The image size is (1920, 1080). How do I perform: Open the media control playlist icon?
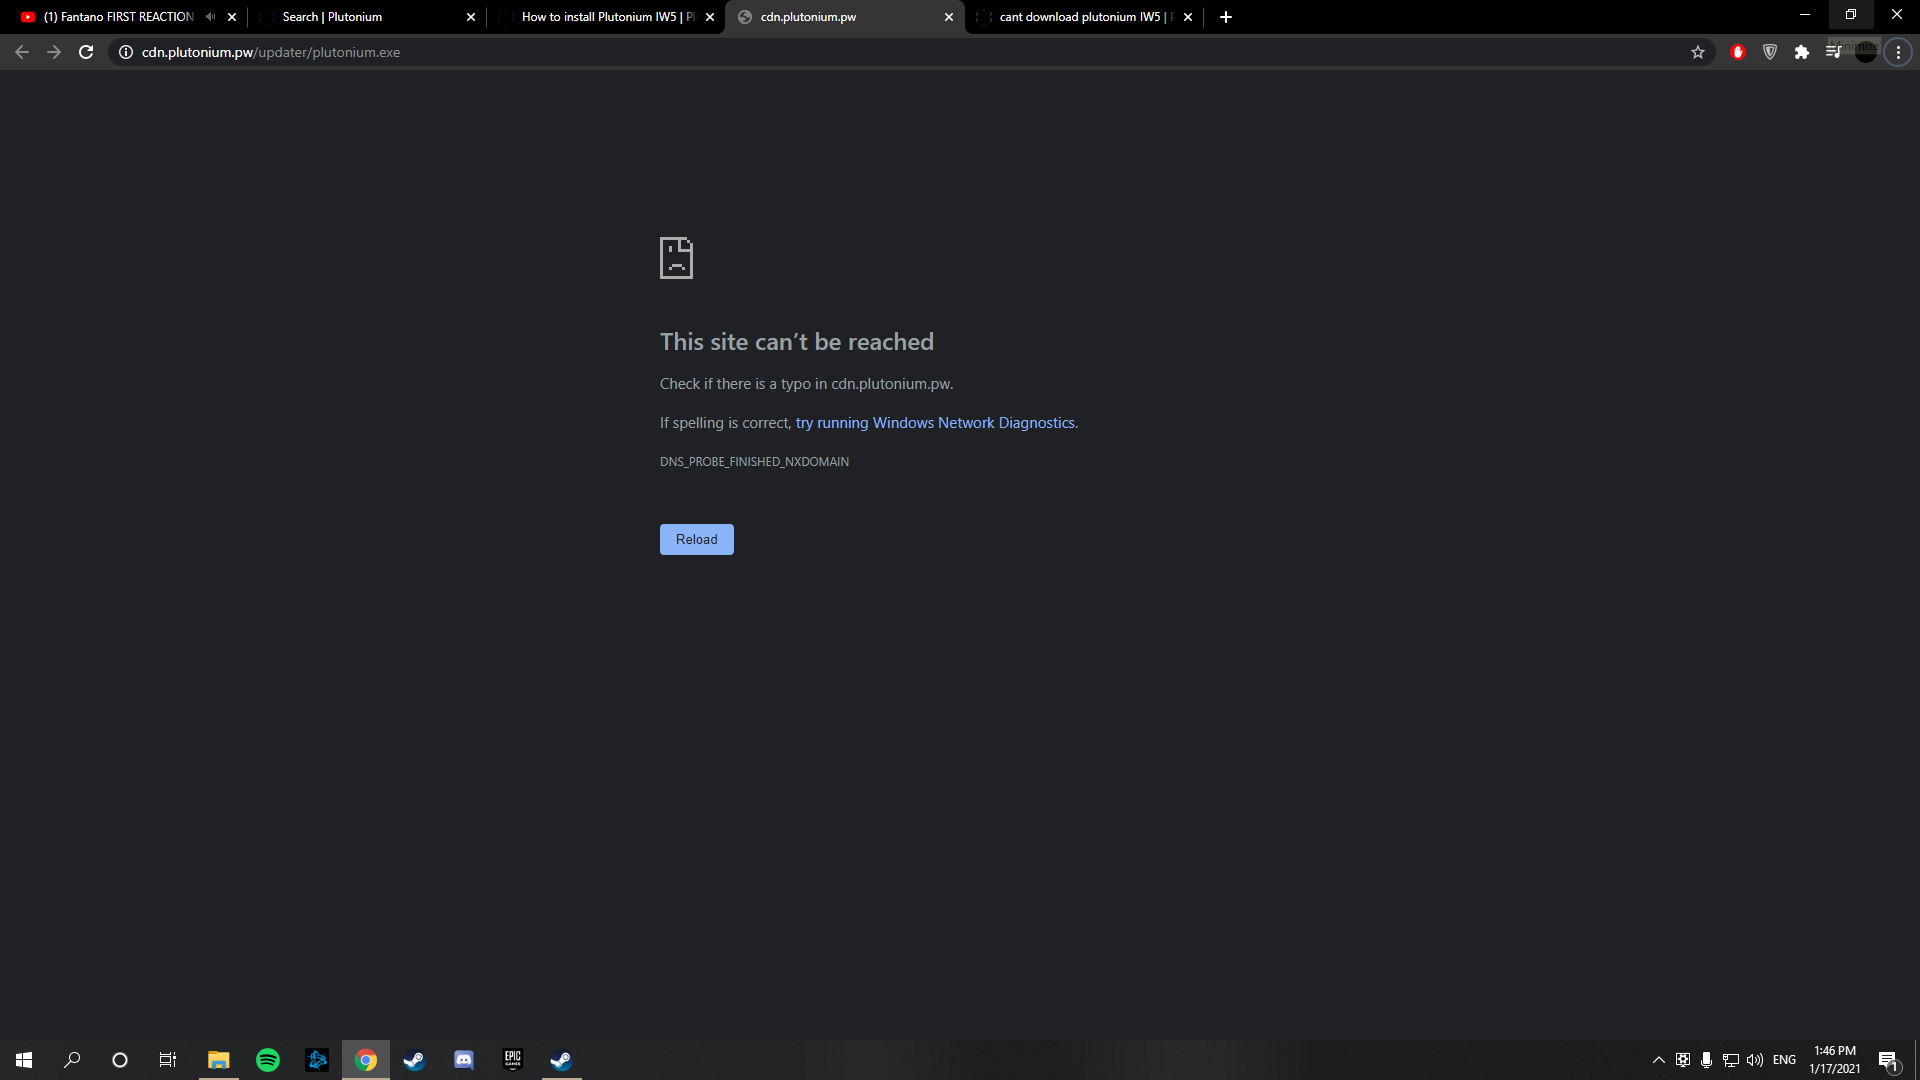(x=1833, y=52)
